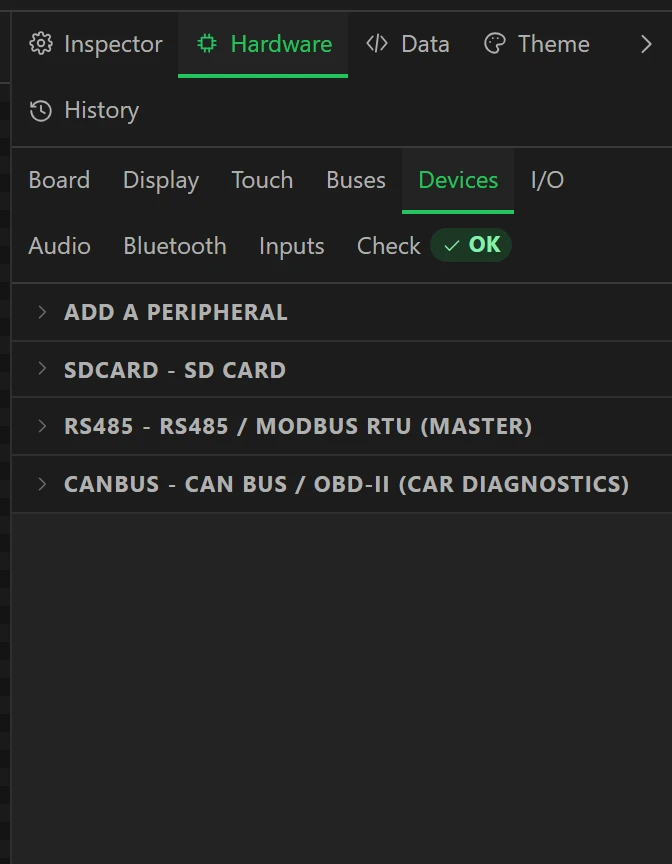The image size is (672, 864).
Task: Click 'SDCARD - SD CARD' heading text
Action: pyautogui.click(x=175, y=370)
